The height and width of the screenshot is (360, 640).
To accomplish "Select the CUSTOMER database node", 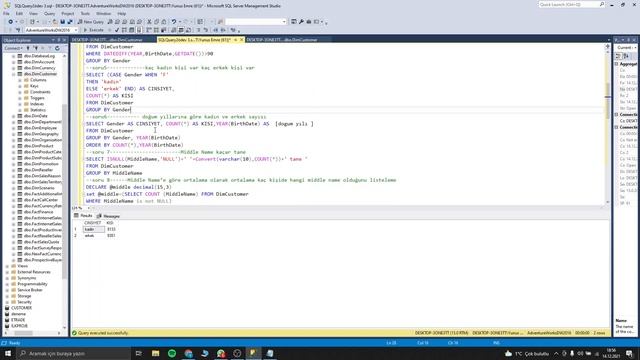I will (21, 308).
